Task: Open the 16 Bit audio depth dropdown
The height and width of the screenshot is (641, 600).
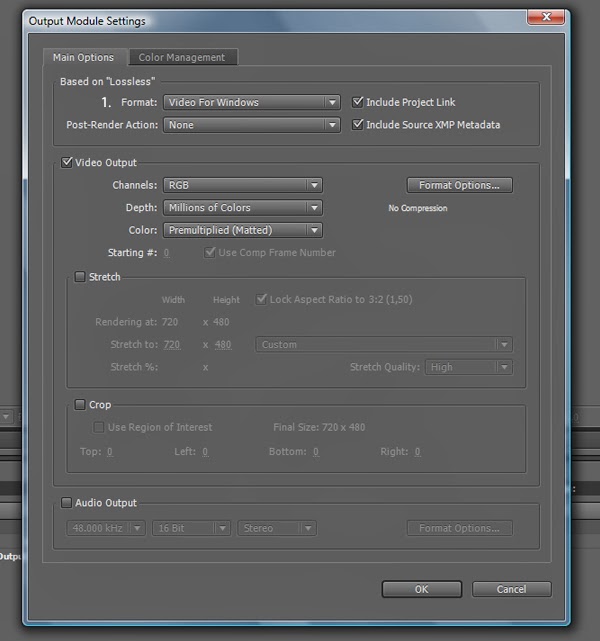Action: point(191,528)
